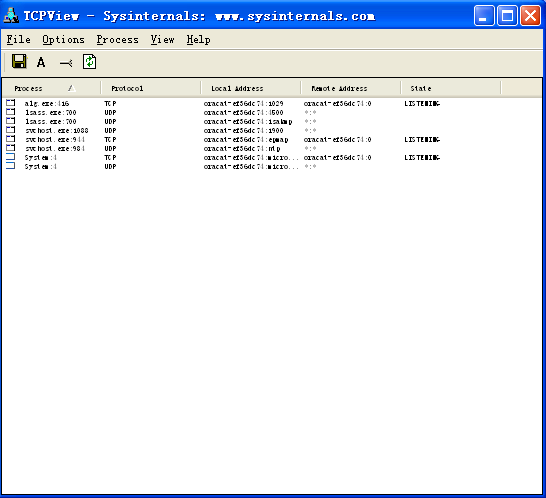Select the svchost.exe process in the ntp row
The height and width of the screenshot is (498, 546).
tap(55, 149)
